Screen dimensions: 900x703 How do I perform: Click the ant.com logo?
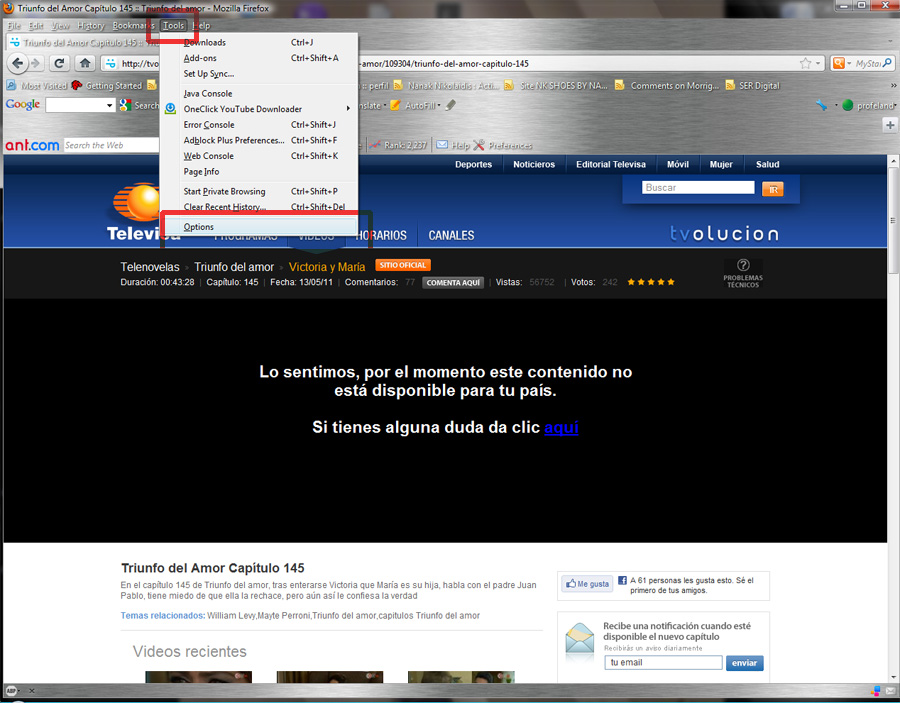(32, 145)
